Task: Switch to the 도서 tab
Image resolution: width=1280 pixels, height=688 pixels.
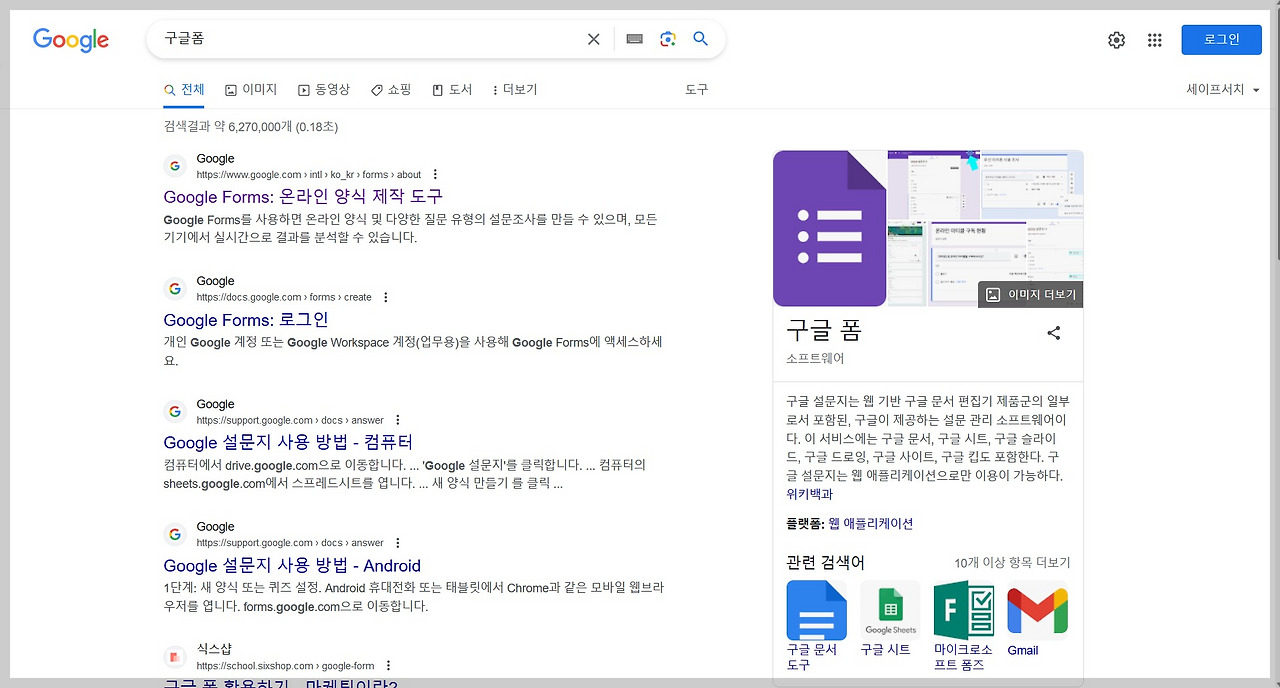Action: point(452,90)
